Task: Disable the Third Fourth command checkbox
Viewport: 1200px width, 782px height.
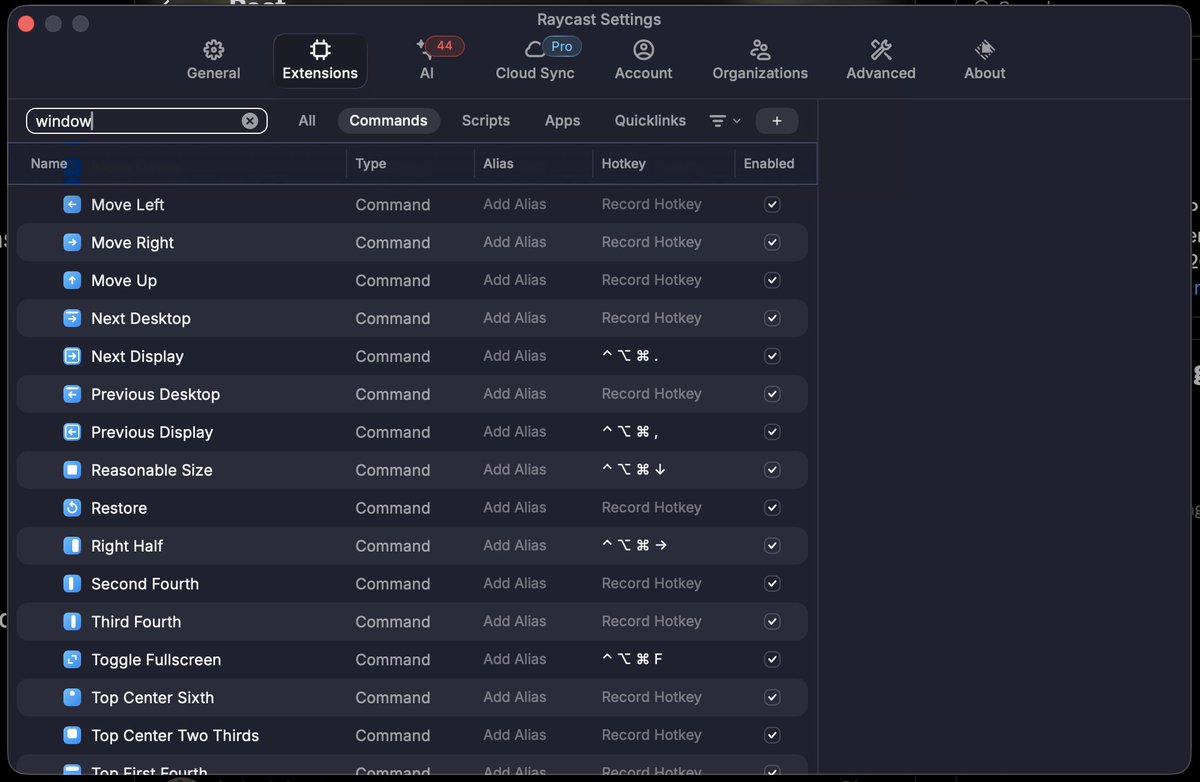Action: 772,622
